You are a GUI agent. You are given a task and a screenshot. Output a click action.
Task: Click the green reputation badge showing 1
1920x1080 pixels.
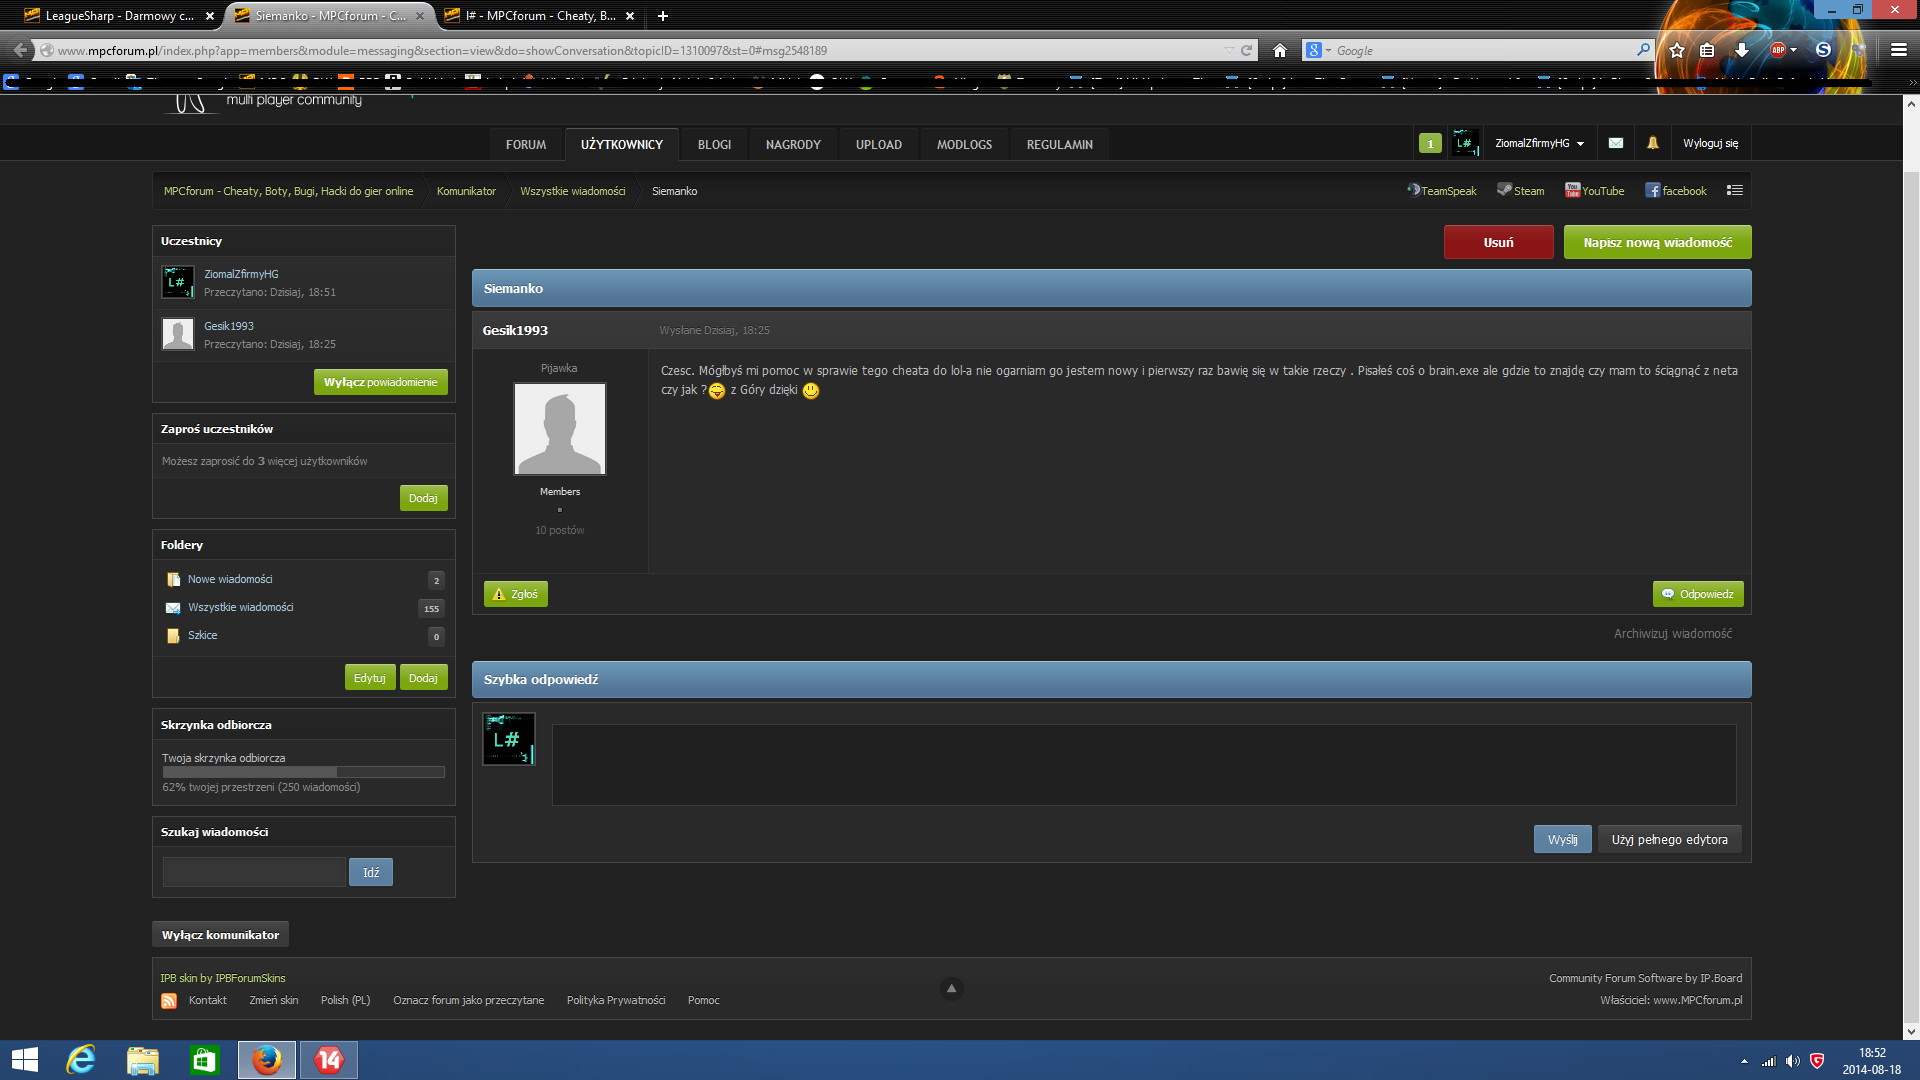pyautogui.click(x=1430, y=144)
